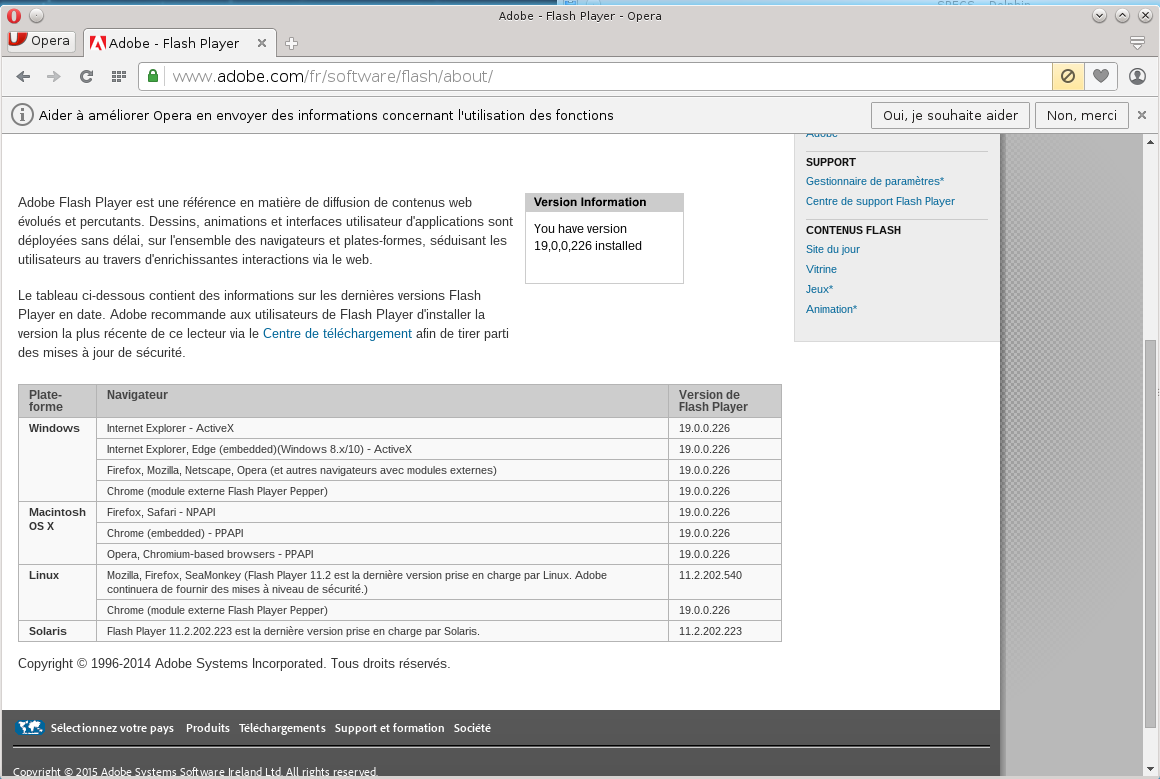The width and height of the screenshot is (1160, 779).
Task: Click the world map country icon in footer
Action: 30,727
